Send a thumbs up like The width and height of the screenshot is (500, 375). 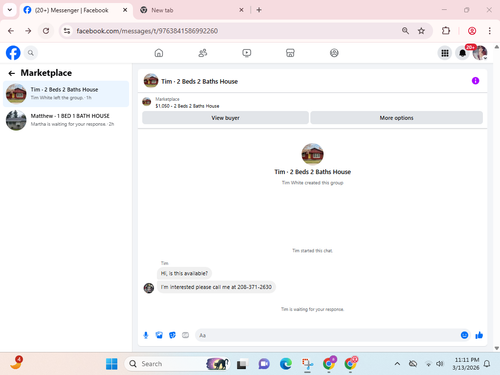point(479,335)
